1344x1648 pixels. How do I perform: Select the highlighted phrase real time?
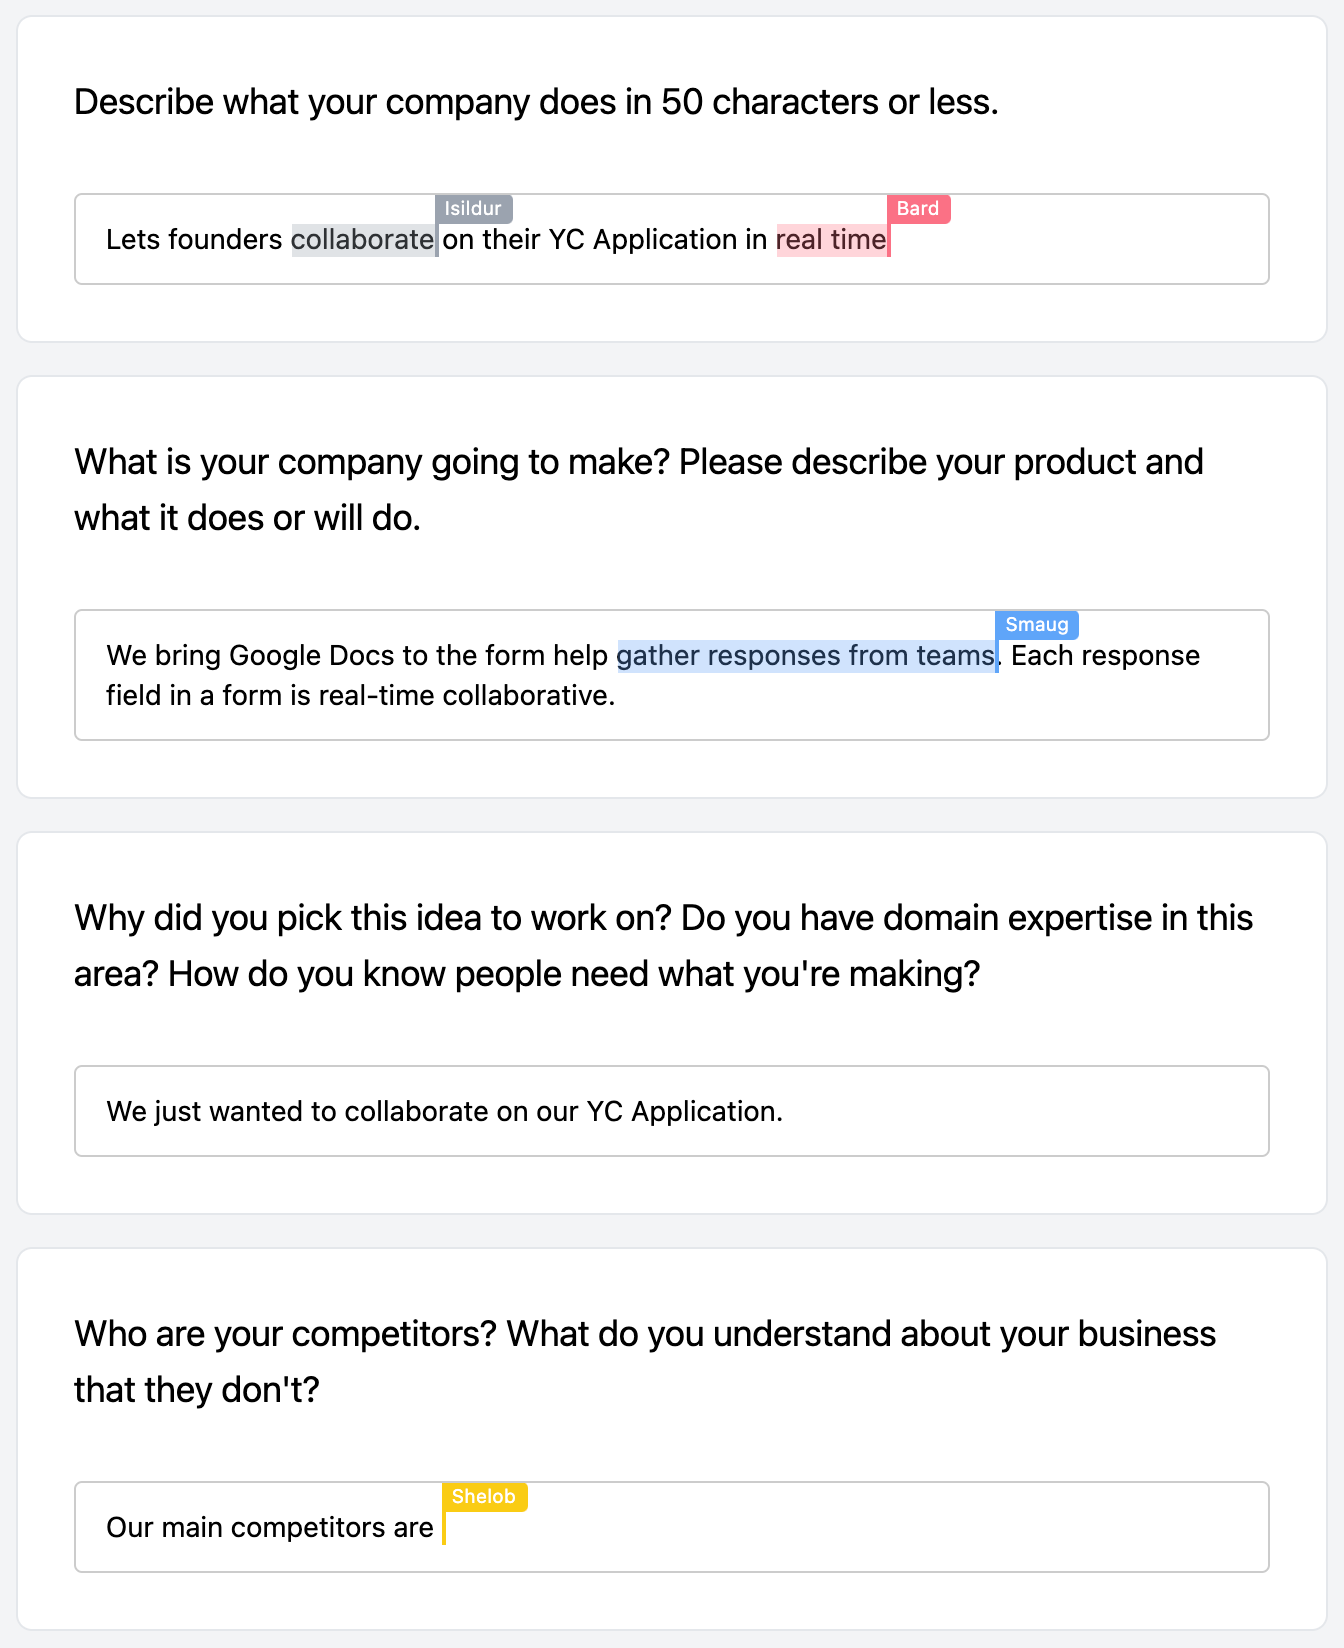pos(832,240)
